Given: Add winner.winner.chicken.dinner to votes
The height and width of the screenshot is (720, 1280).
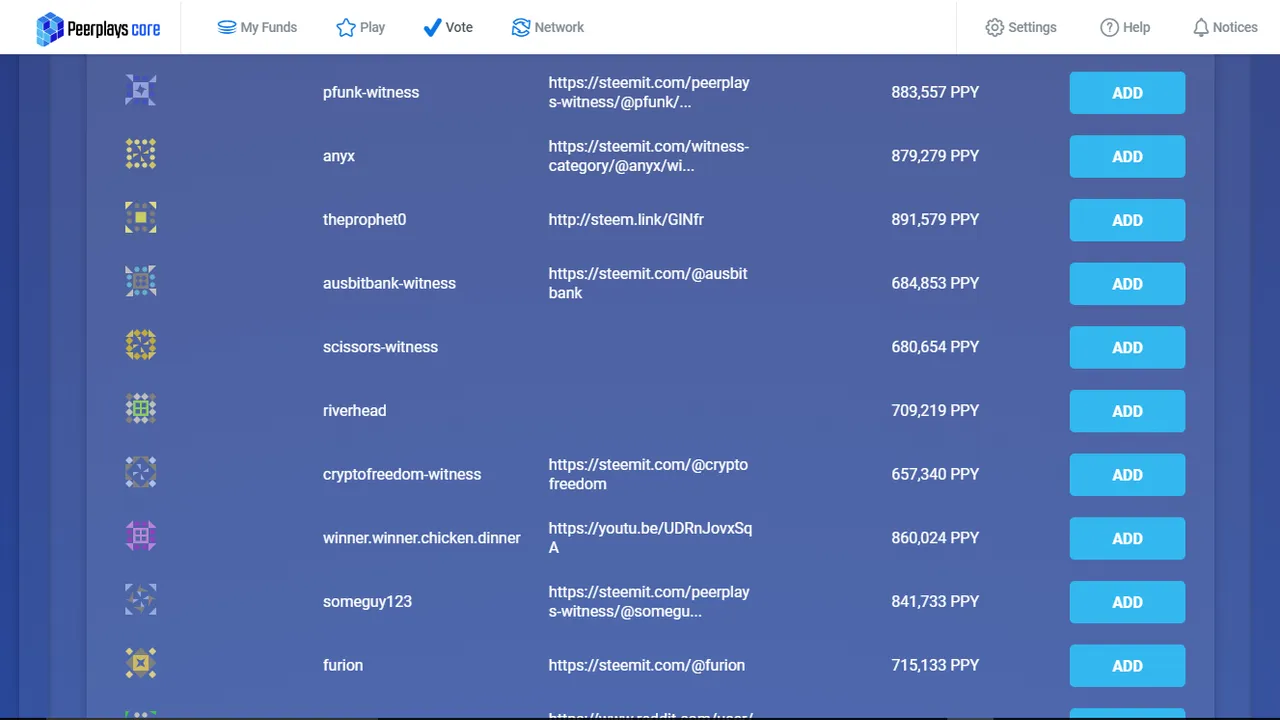Looking at the screenshot, I should tap(1127, 538).
